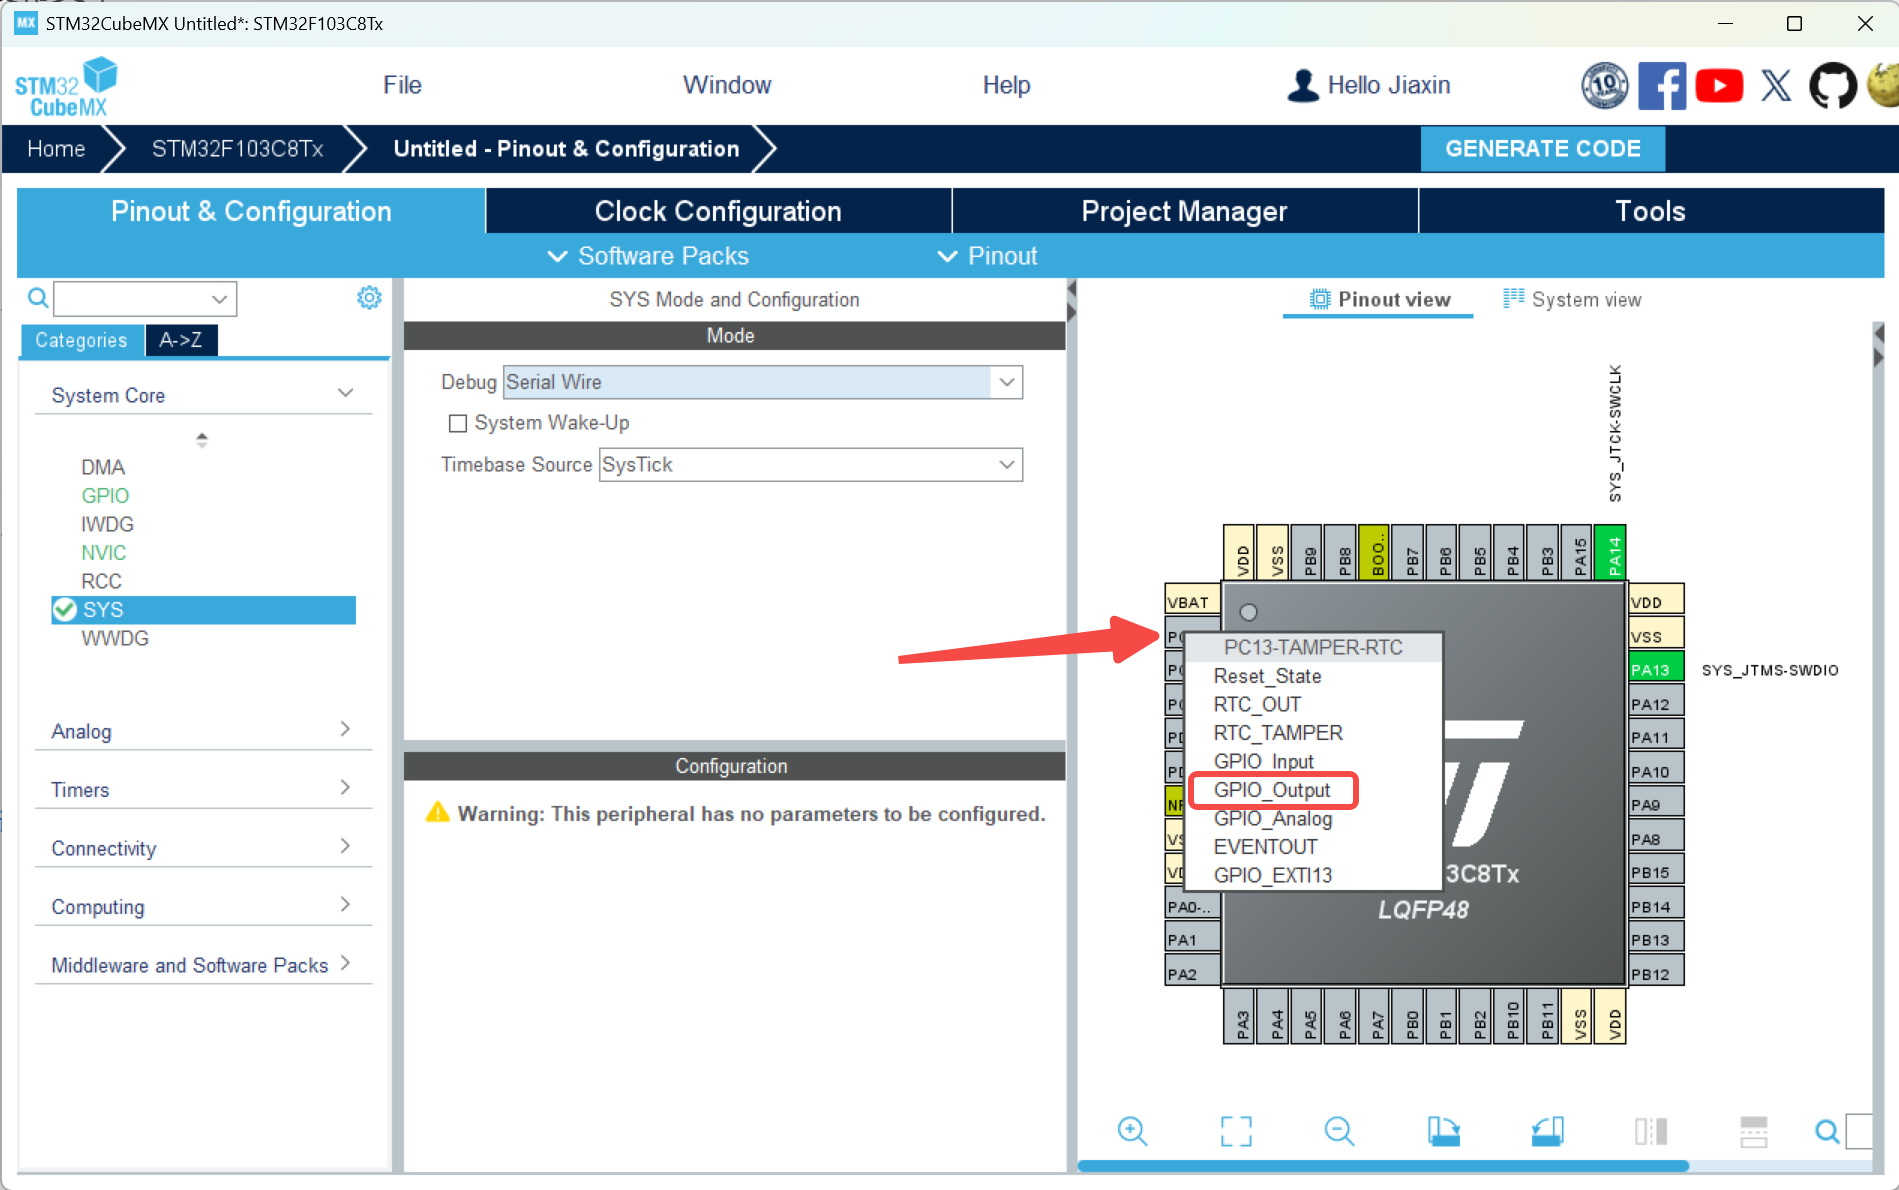Open the category search combo box
Viewport: 1899px width, 1190px height.
pos(145,298)
